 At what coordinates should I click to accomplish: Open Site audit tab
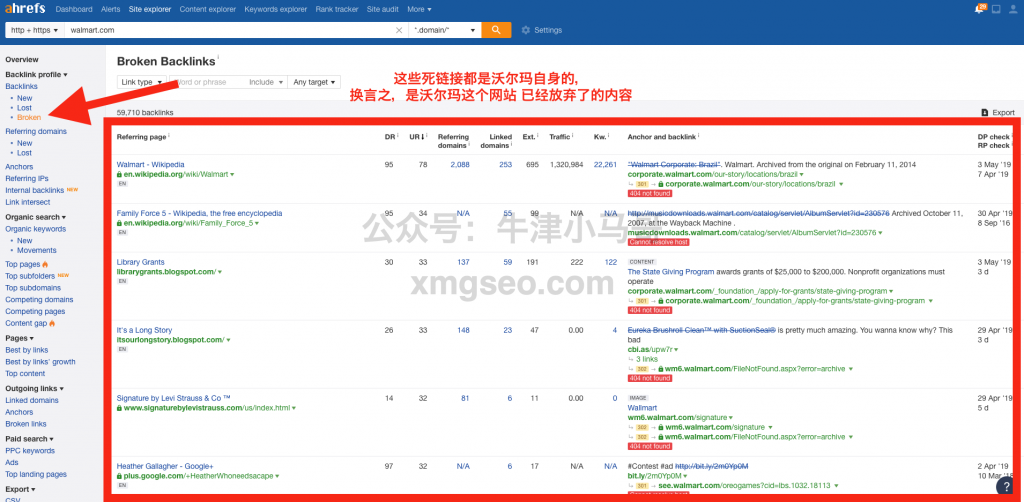(383, 9)
